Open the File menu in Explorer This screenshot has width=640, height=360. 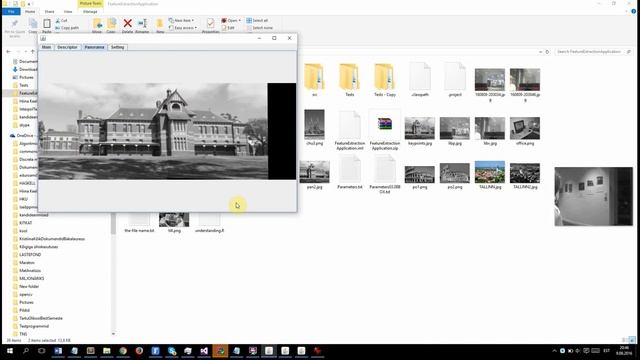(11, 12)
